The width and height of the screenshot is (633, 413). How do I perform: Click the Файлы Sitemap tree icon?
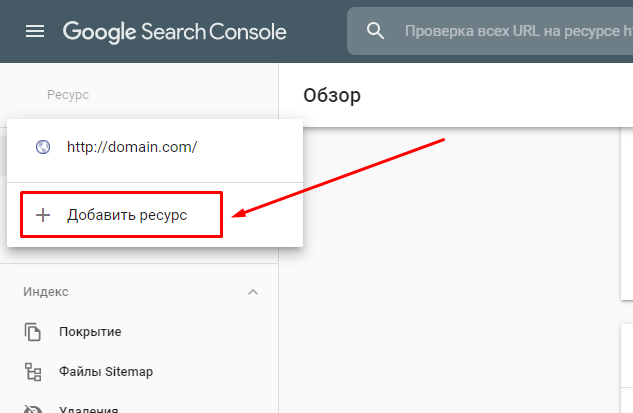click(x=34, y=372)
